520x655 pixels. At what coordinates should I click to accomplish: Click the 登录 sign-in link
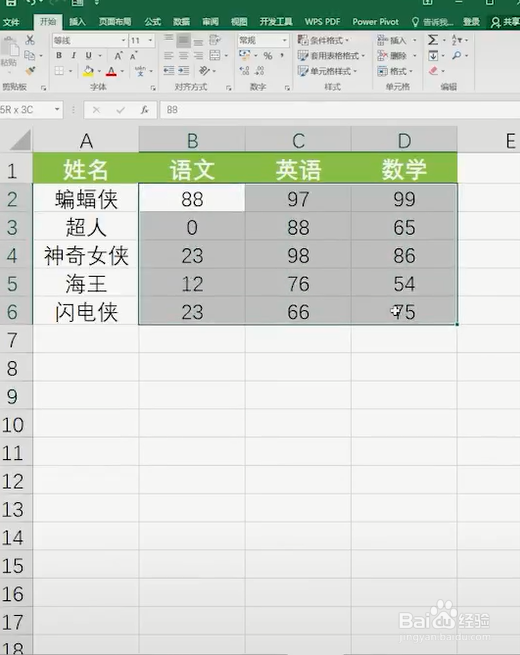coord(471,22)
